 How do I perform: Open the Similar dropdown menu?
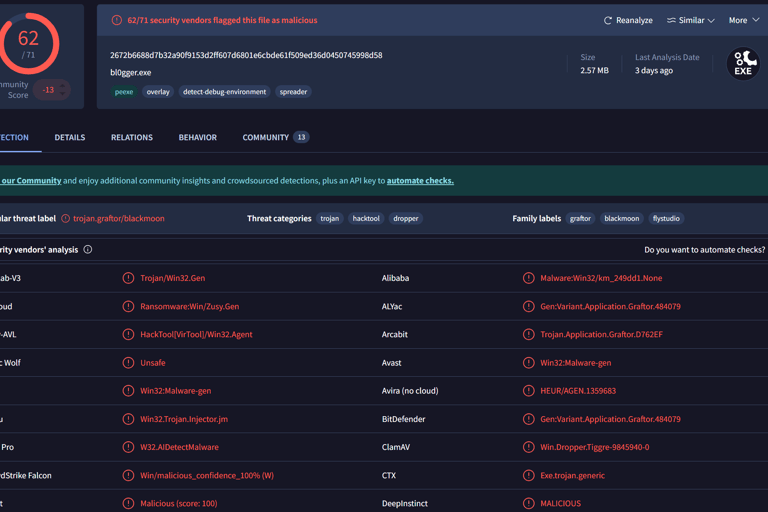691,21
